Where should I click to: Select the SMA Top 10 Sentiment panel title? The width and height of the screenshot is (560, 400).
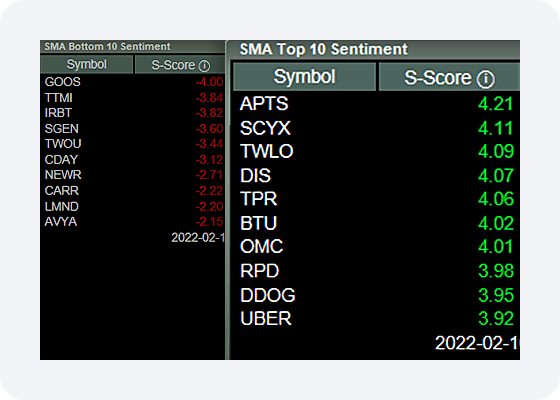click(x=323, y=49)
